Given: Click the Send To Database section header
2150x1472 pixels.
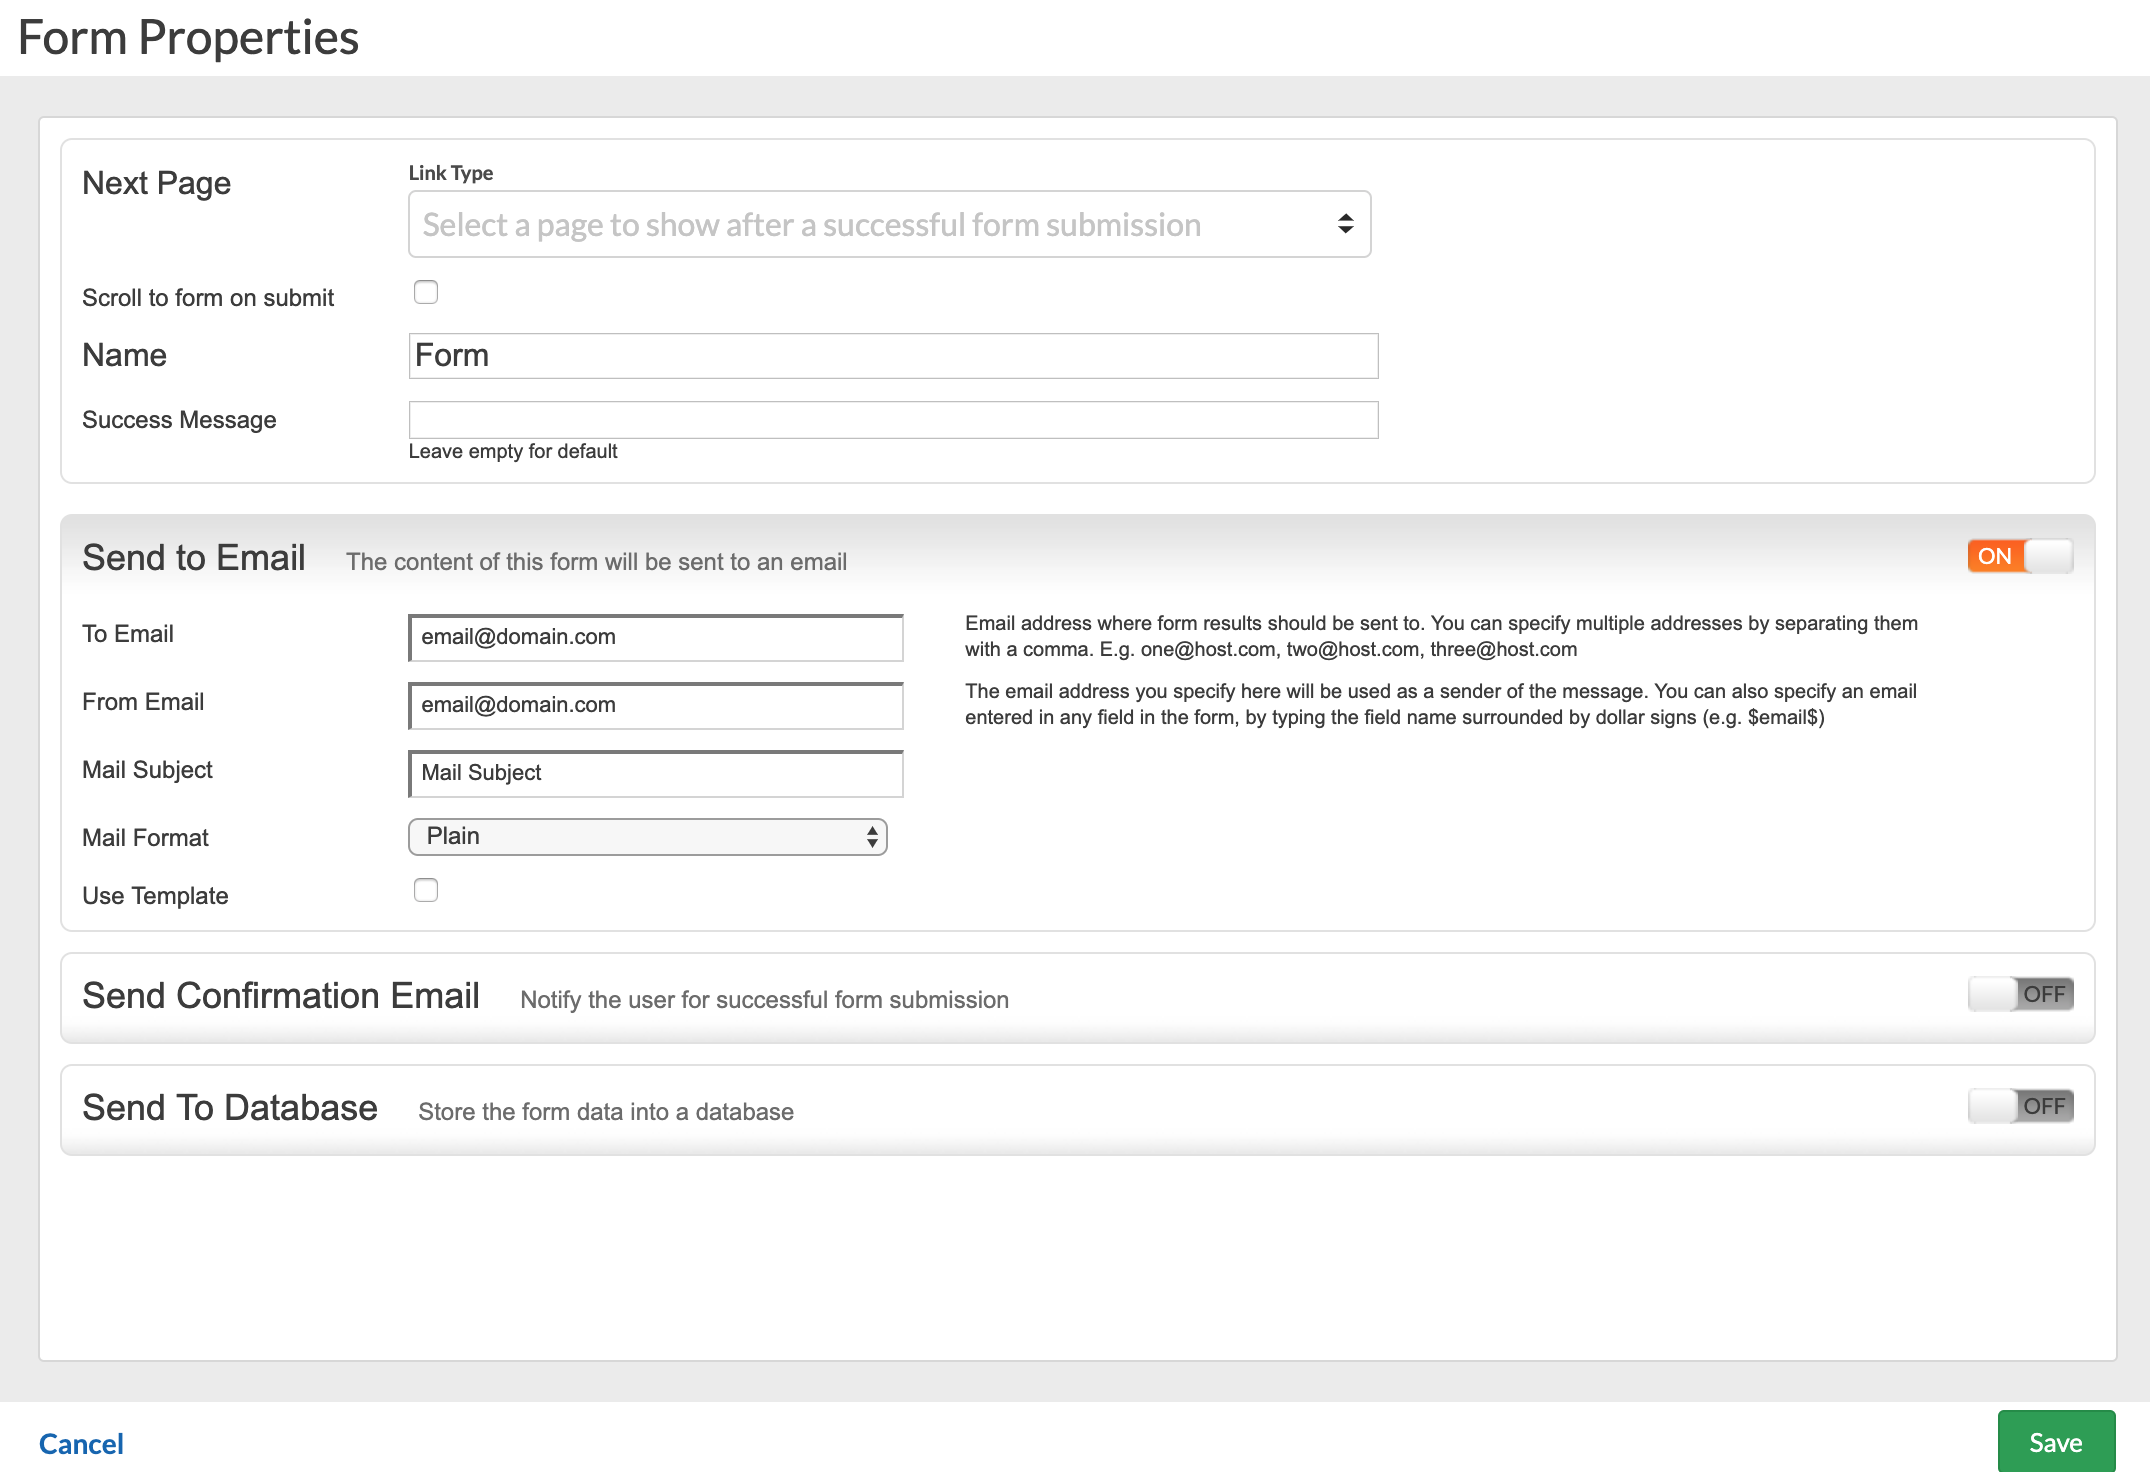Looking at the screenshot, I should pyautogui.click(x=230, y=1108).
